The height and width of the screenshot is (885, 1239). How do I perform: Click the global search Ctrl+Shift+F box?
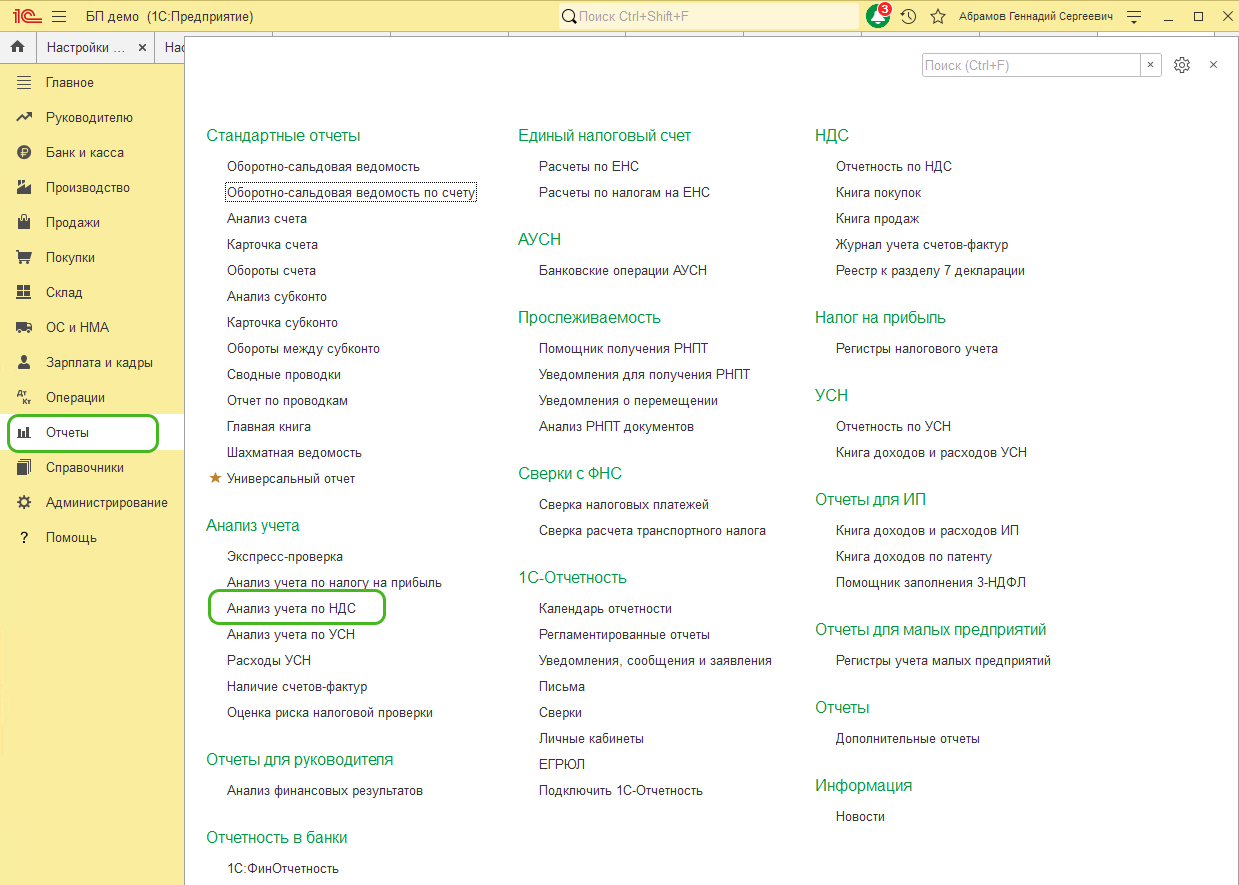[x=710, y=17]
